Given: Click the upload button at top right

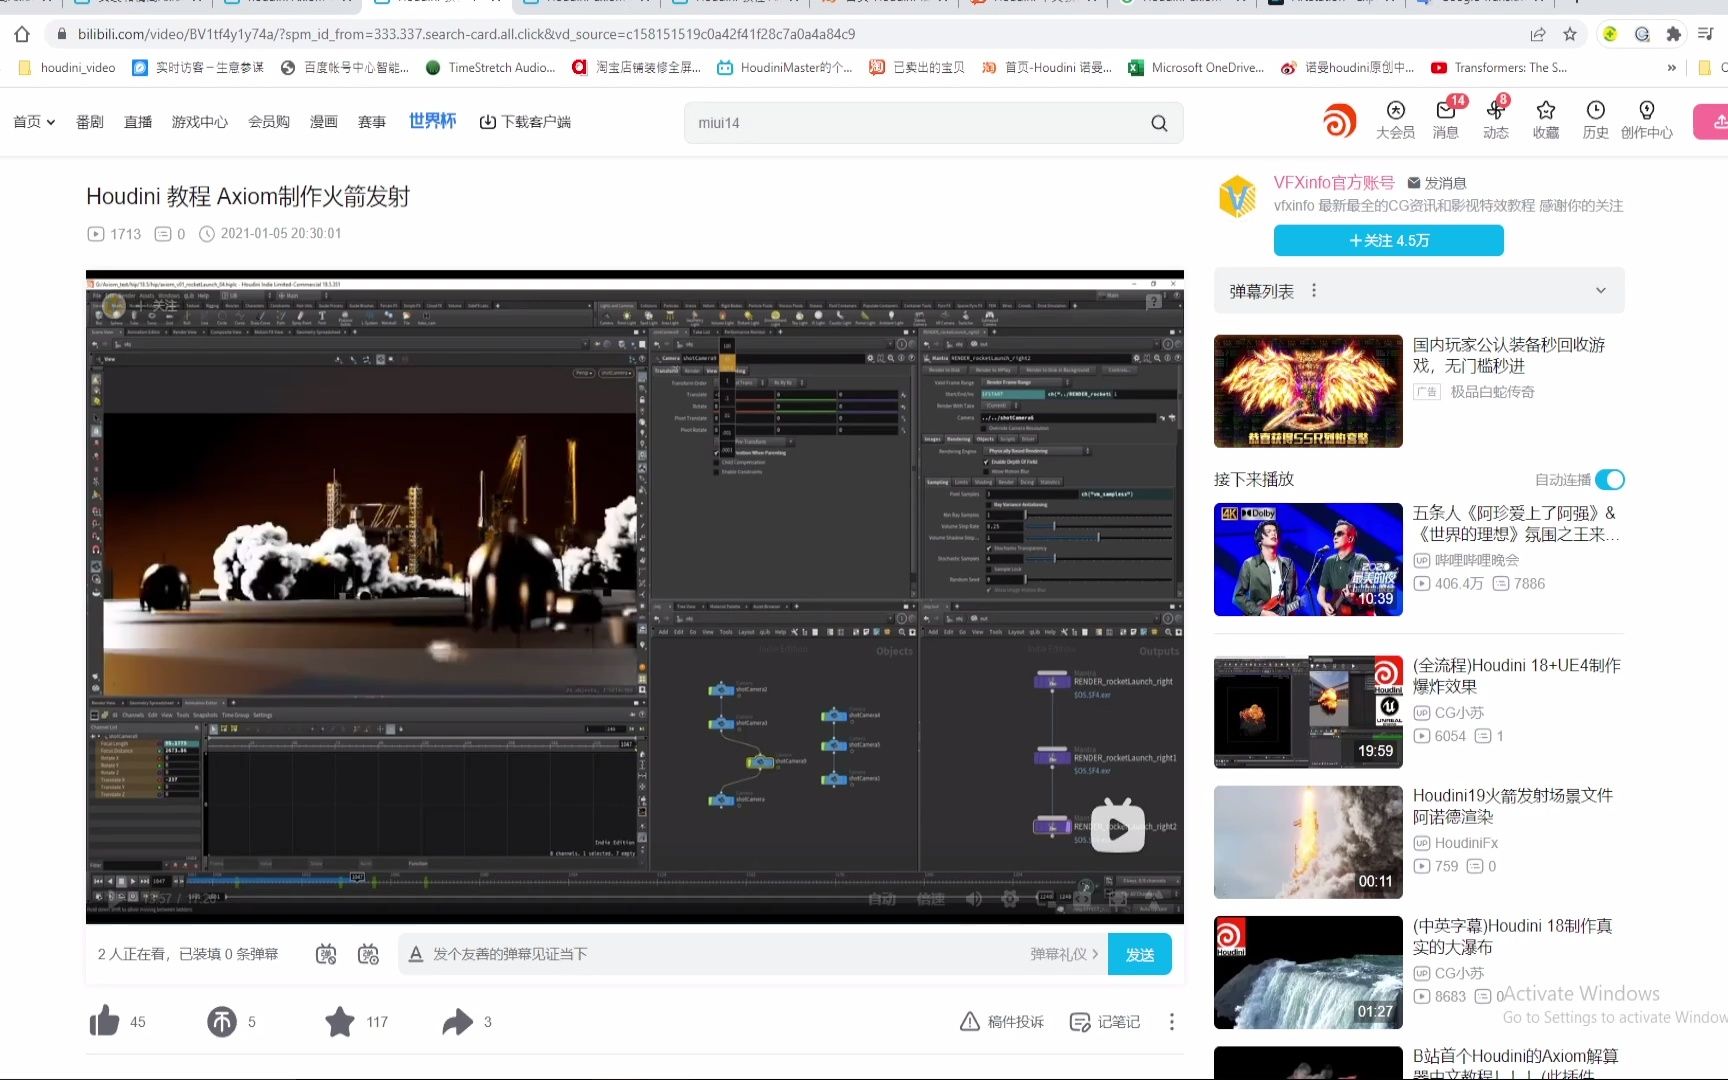Looking at the screenshot, I should (x=1712, y=121).
